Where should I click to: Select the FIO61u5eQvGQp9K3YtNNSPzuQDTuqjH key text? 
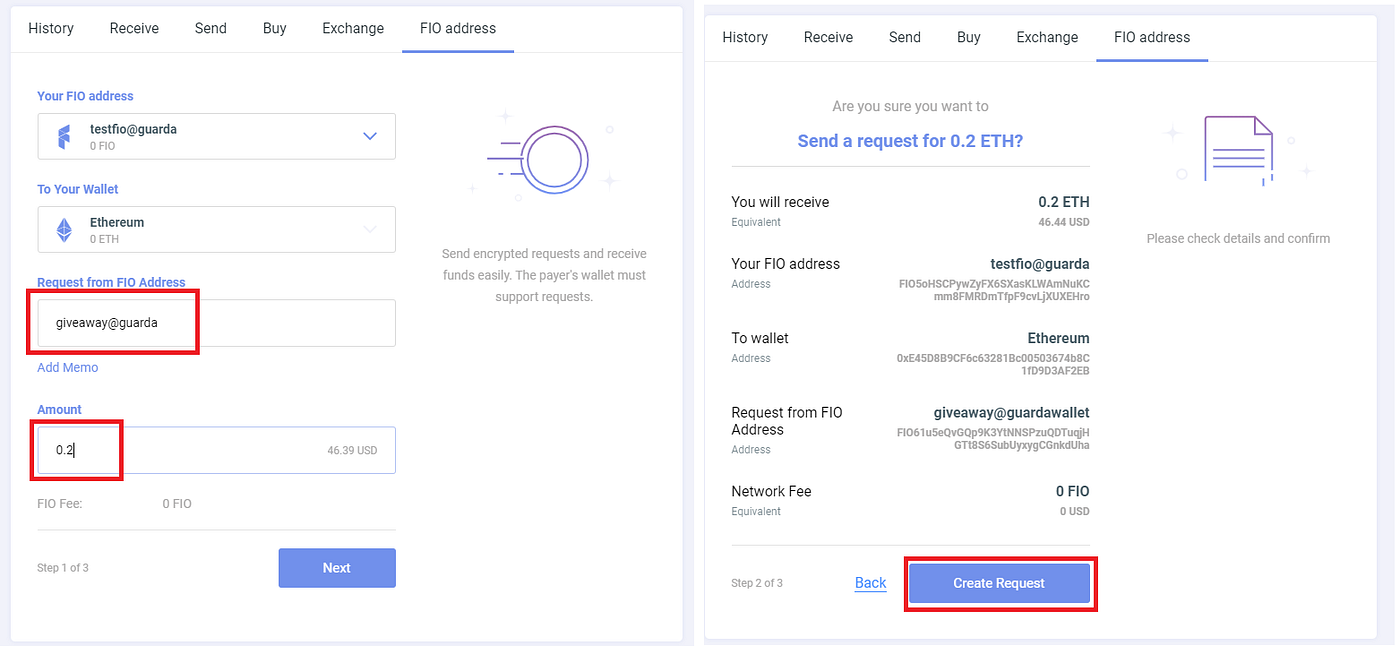(x=994, y=432)
